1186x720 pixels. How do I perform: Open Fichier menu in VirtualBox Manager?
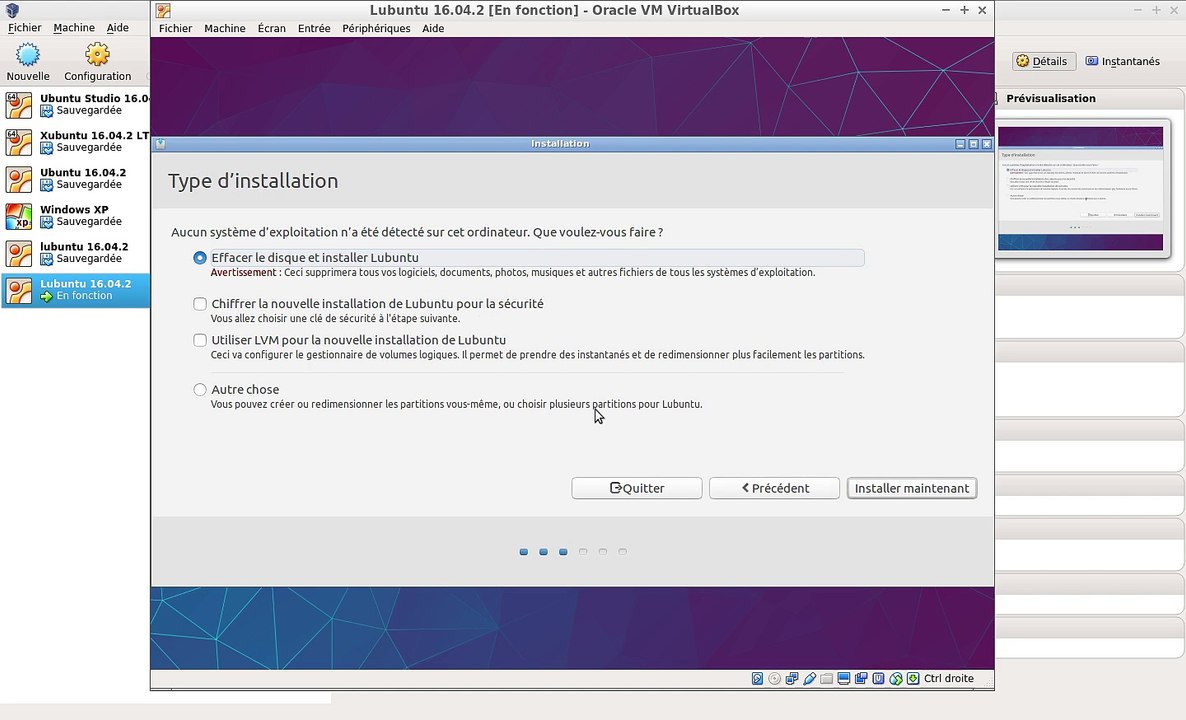click(x=25, y=27)
